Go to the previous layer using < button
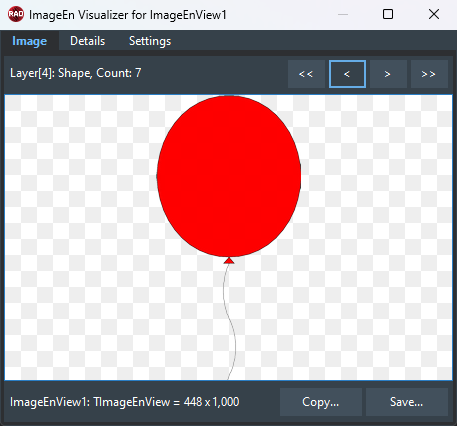The image size is (457, 426). click(x=347, y=74)
